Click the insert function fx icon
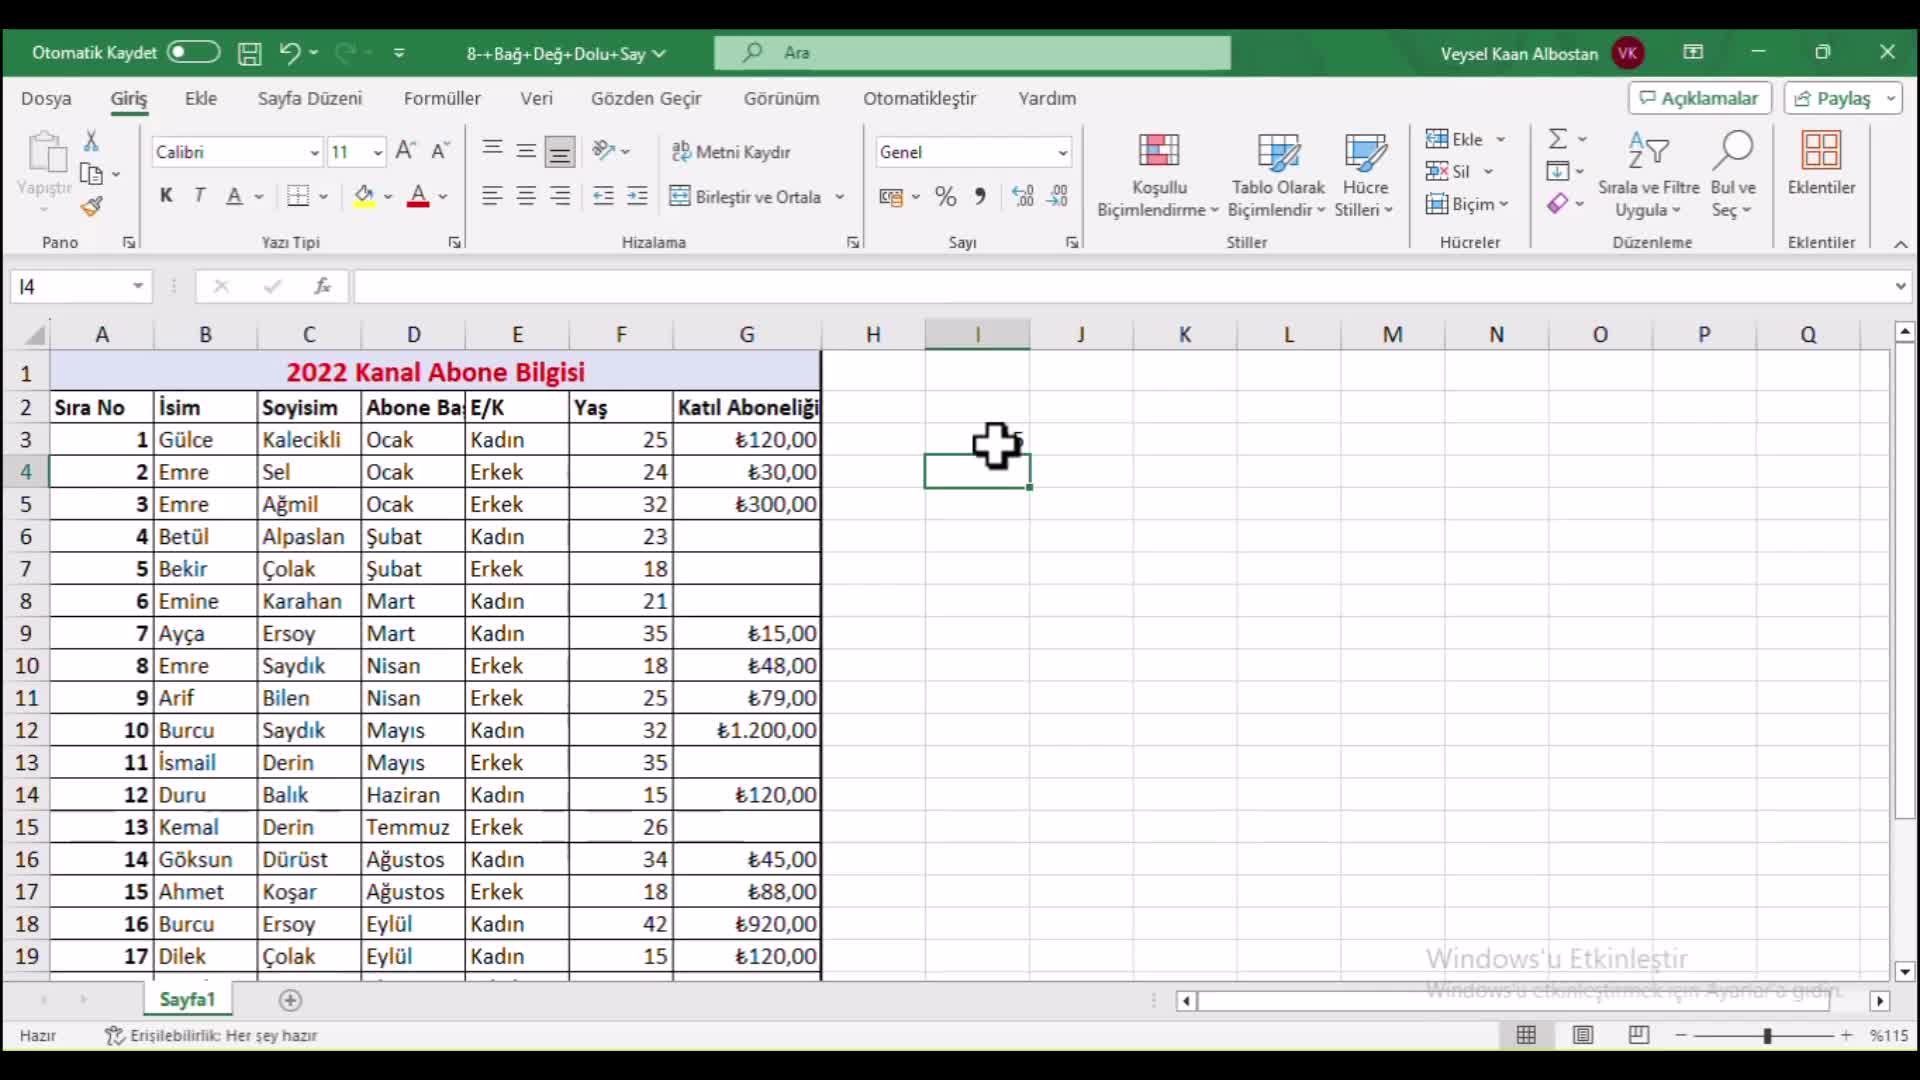 click(x=322, y=286)
